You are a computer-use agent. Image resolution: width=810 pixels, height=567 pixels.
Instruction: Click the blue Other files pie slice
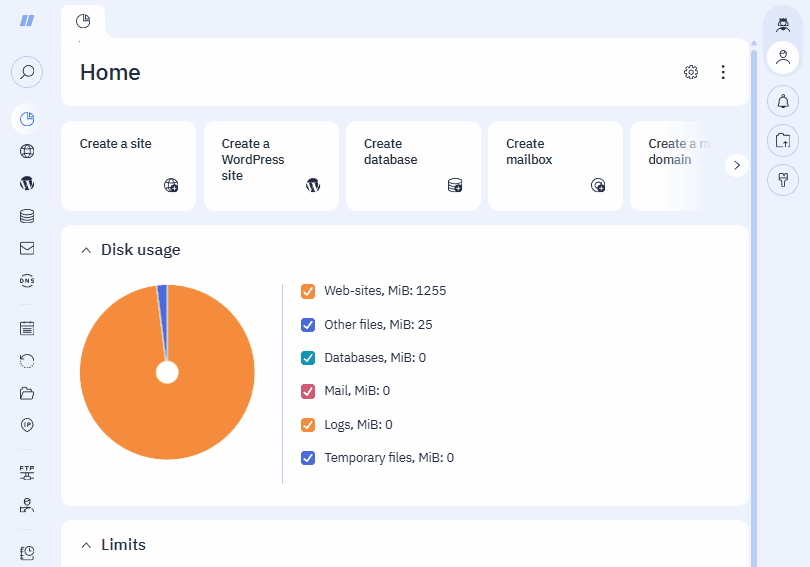pyautogui.click(x=163, y=310)
